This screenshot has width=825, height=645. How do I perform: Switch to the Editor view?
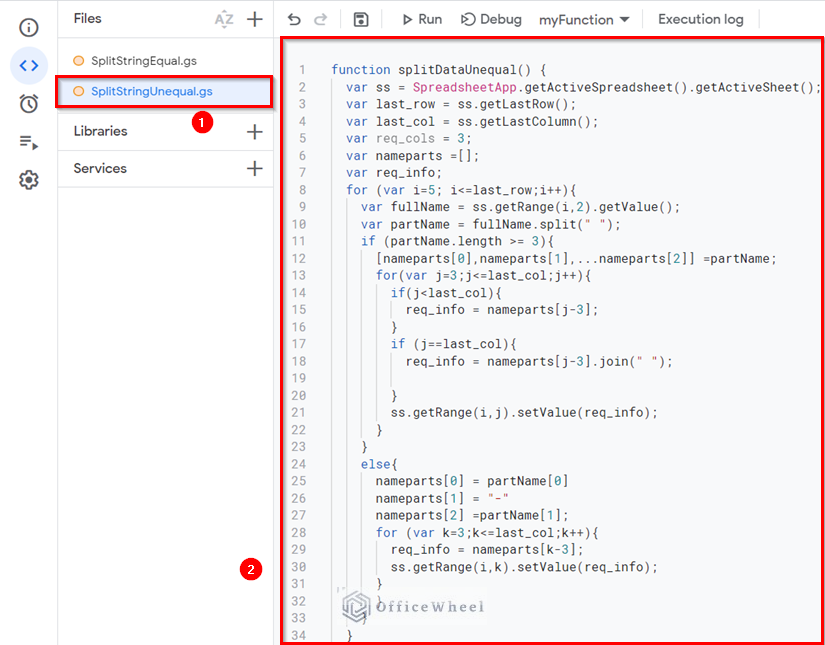pos(29,65)
